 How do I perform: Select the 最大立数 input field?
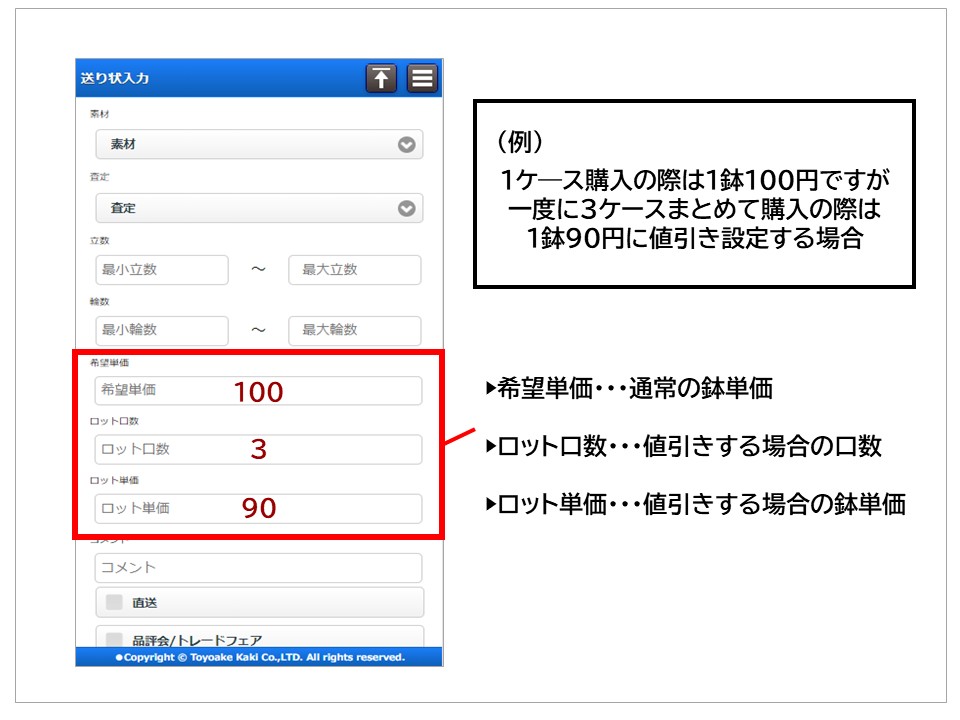coord(354,270)
